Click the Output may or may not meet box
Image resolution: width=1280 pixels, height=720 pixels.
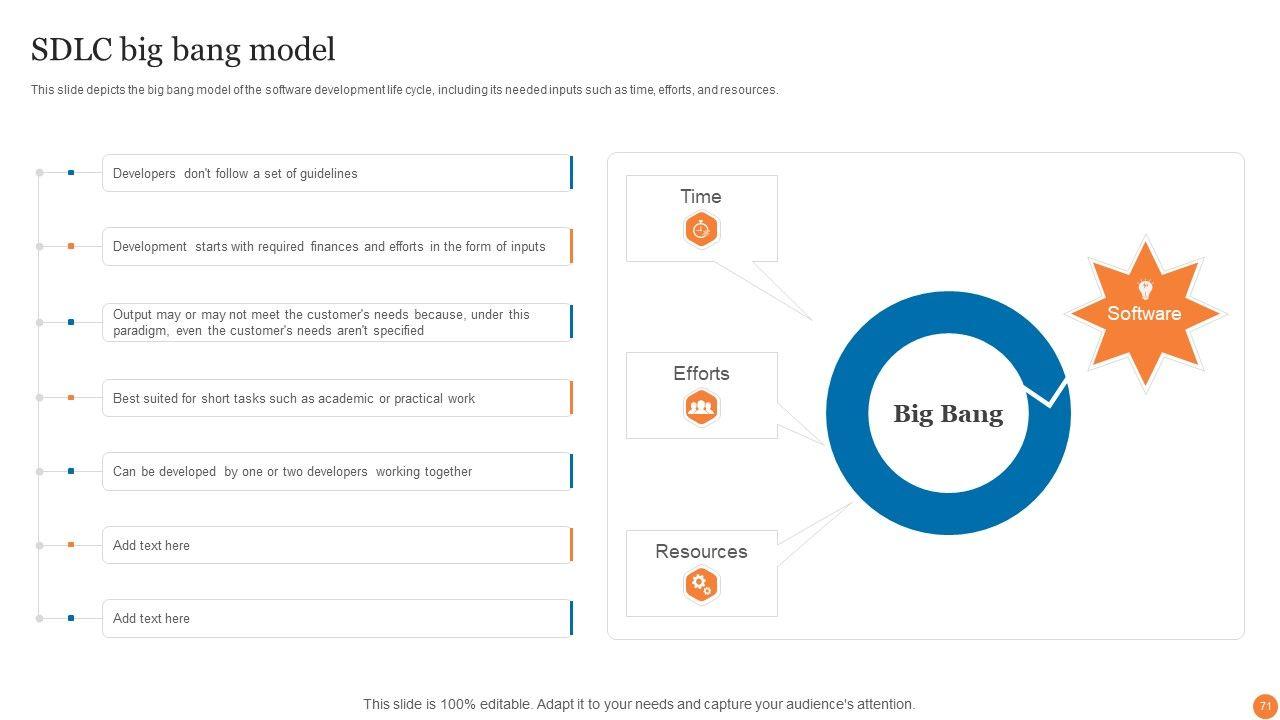[336, 322]
